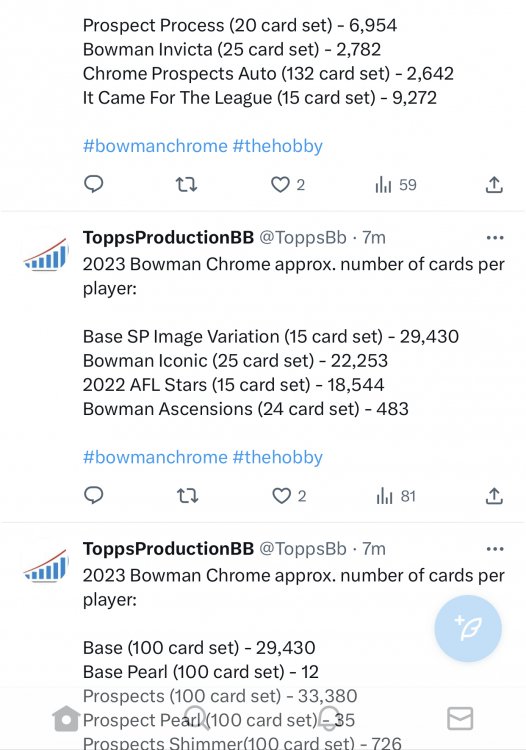Screen dimensions: 526x750
Task: Open more options on the Base Pearl tweet
Action: (x=494, y=549)
